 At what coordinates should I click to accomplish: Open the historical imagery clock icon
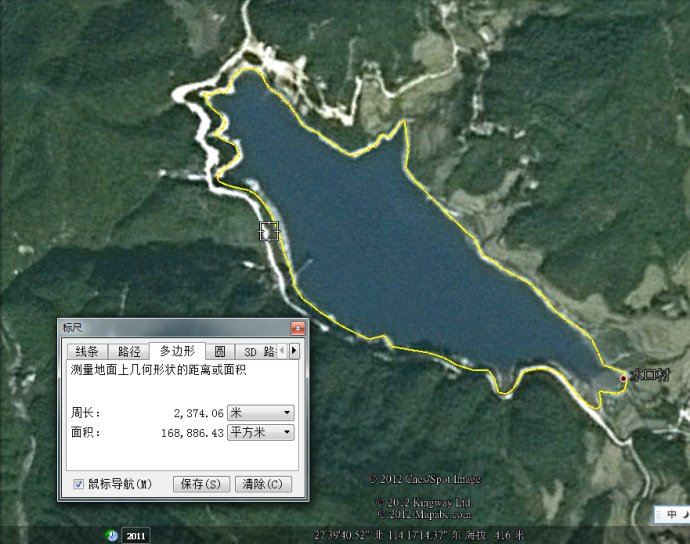(113, 535)
